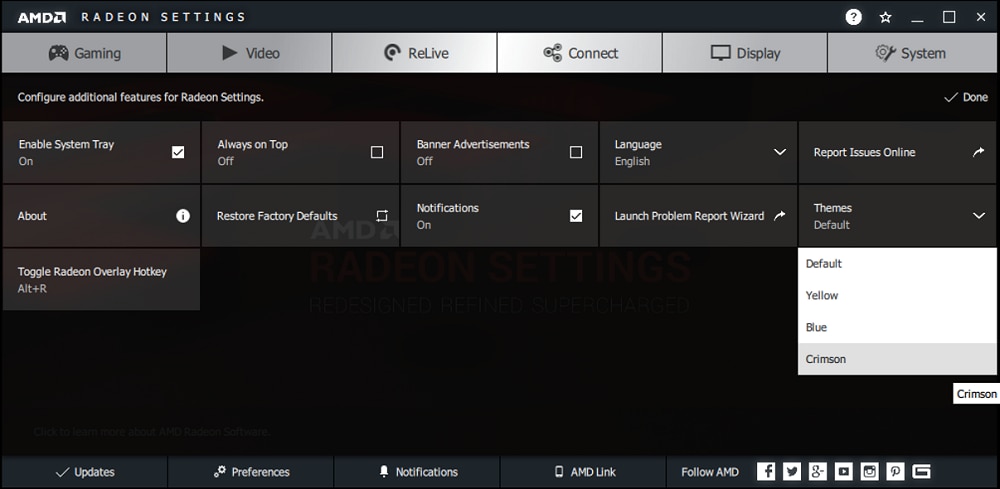The width and height of the screenshot is (1000, 489).
Task: Switch to the Display tab
Action: (x=745, y=53)
